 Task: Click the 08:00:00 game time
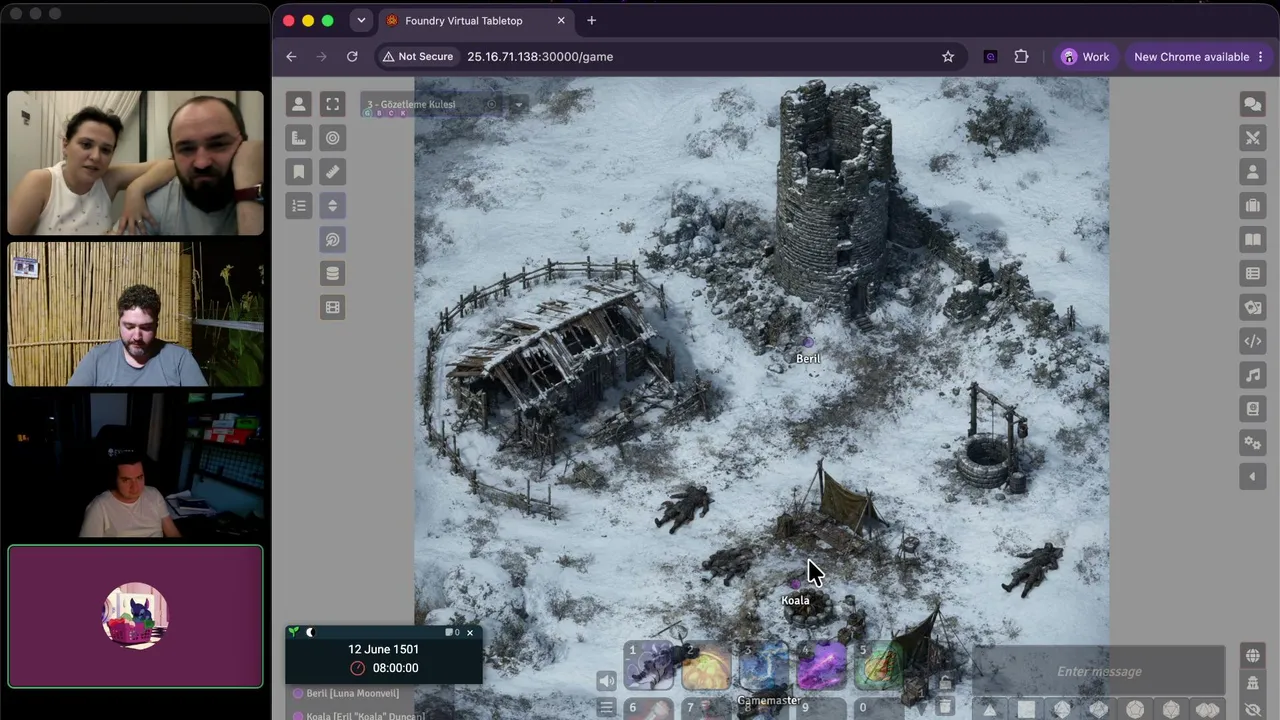click(395, 668)
